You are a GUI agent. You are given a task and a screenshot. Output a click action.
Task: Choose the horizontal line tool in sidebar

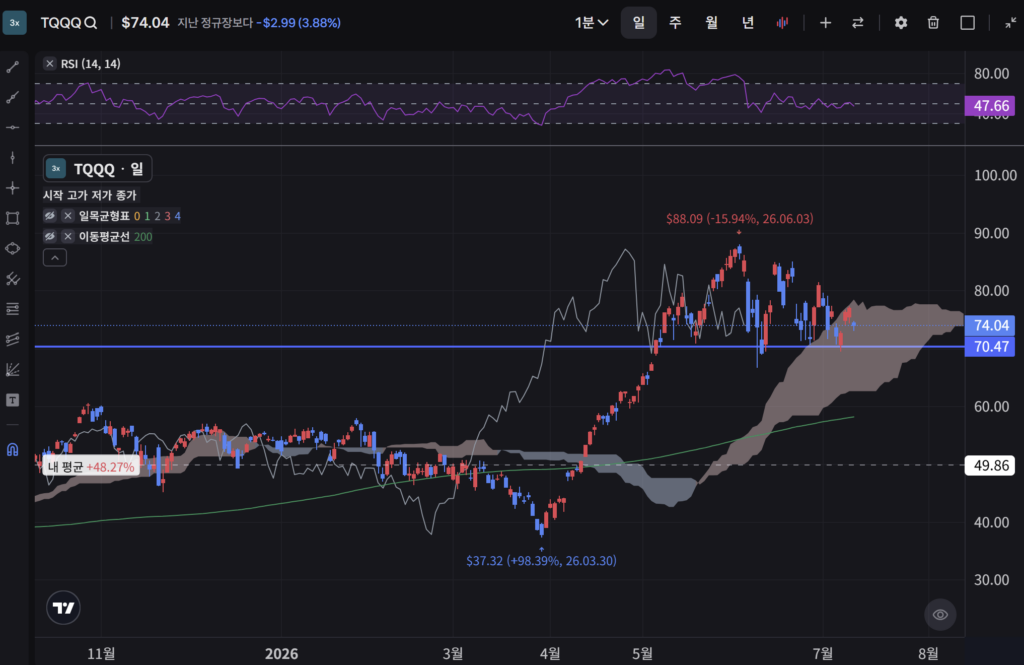pyautogui.click(x=12, y=127)
